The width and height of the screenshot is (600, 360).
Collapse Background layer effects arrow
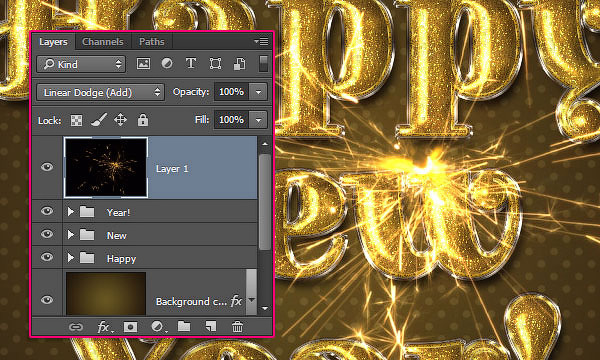coord(251,300)
